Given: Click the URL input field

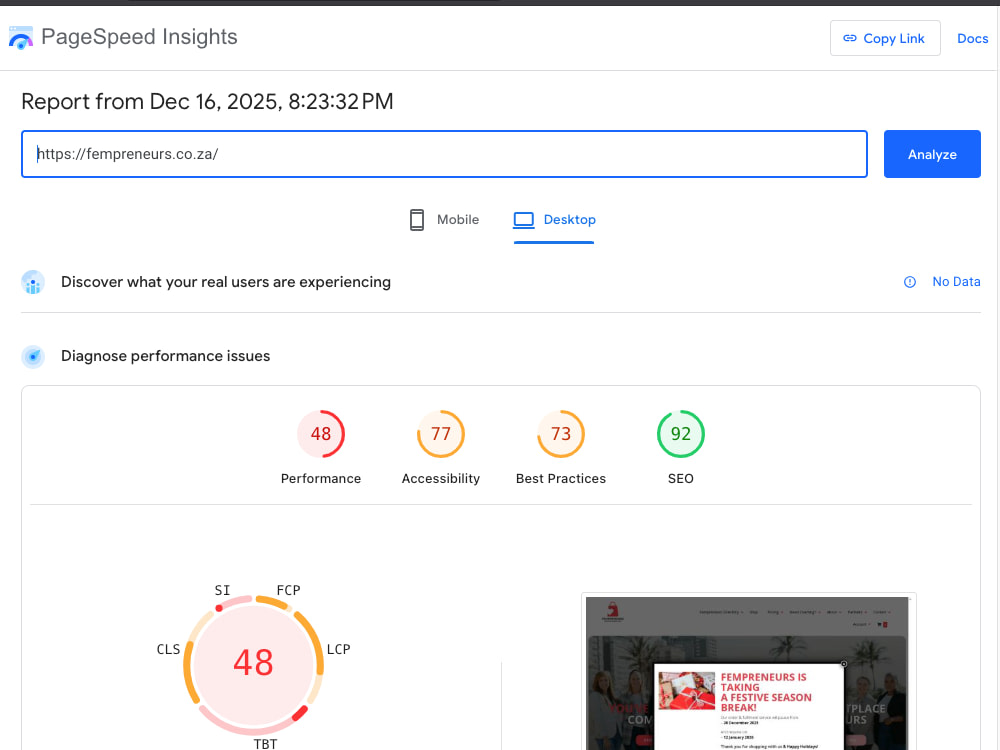Looking at the screenshot, I should pyautogui.click(x=444, y=154).
